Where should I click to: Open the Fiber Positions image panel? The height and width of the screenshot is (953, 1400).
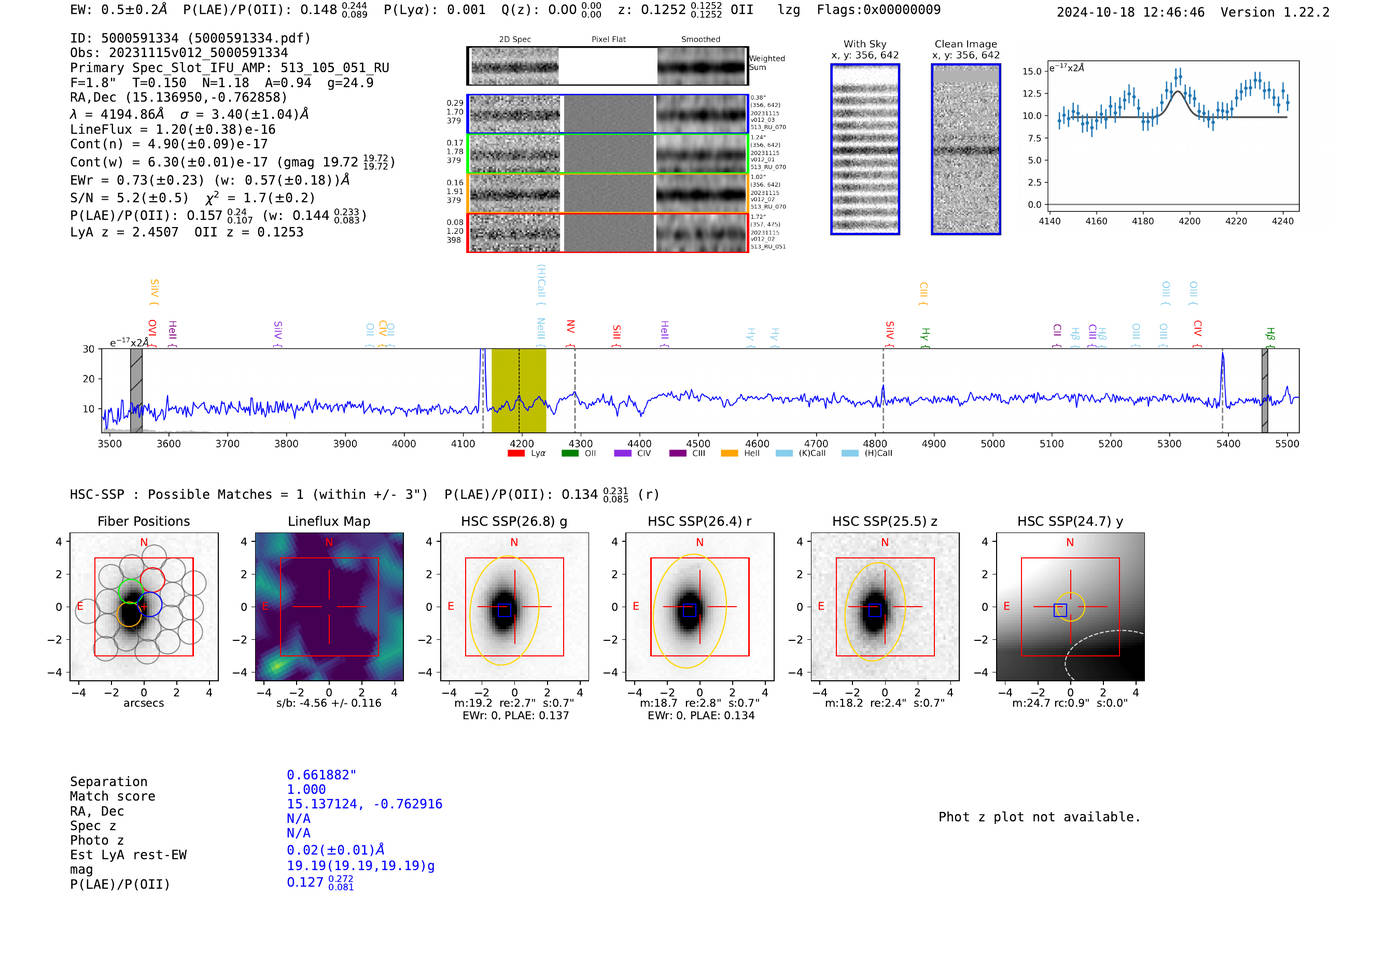point(144,607)
